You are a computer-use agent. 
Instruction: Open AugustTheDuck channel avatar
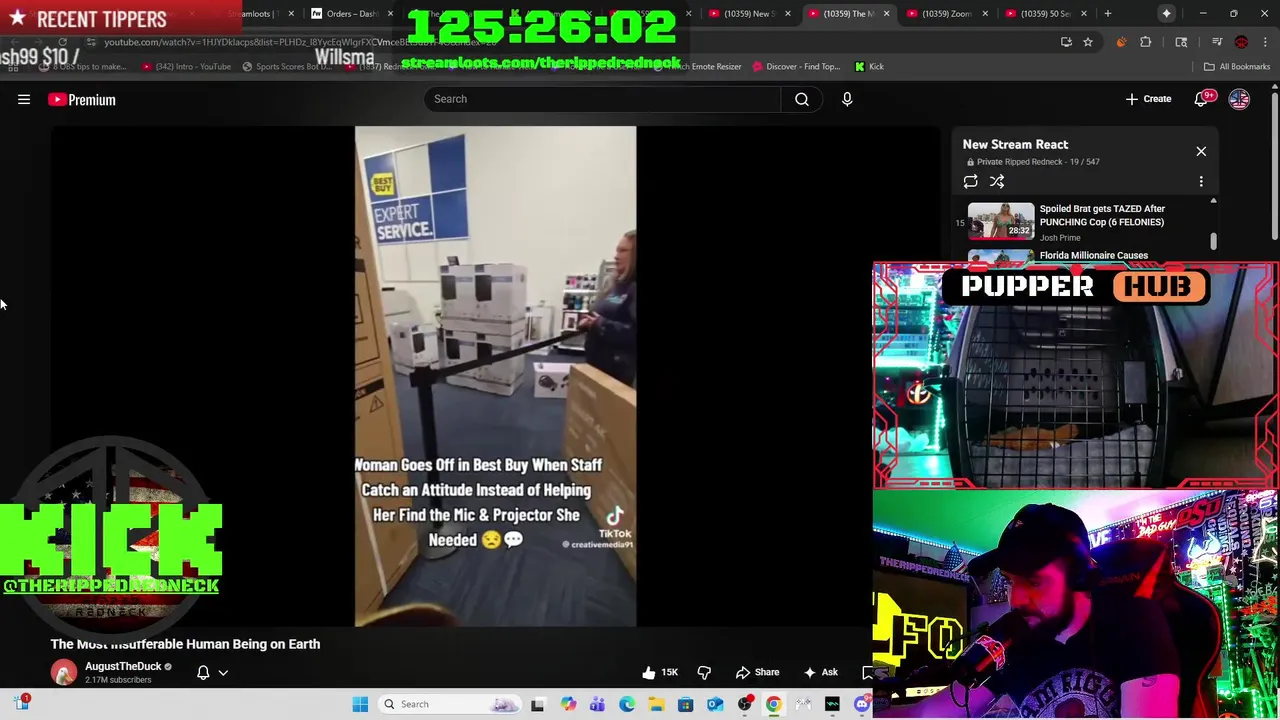click(x=64, y=672)
